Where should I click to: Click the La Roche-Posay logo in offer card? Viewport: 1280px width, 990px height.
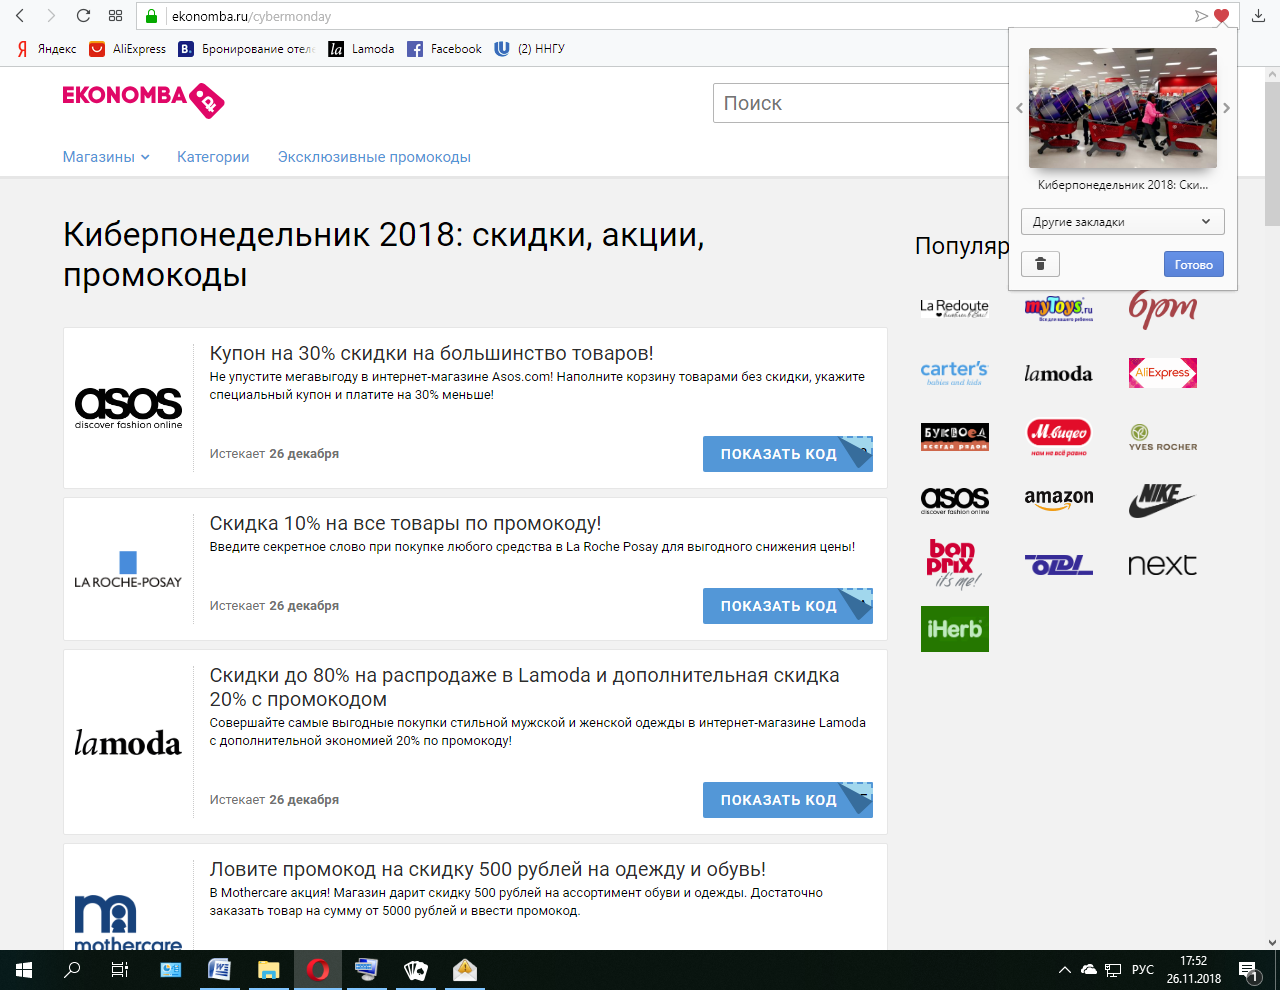128,569
